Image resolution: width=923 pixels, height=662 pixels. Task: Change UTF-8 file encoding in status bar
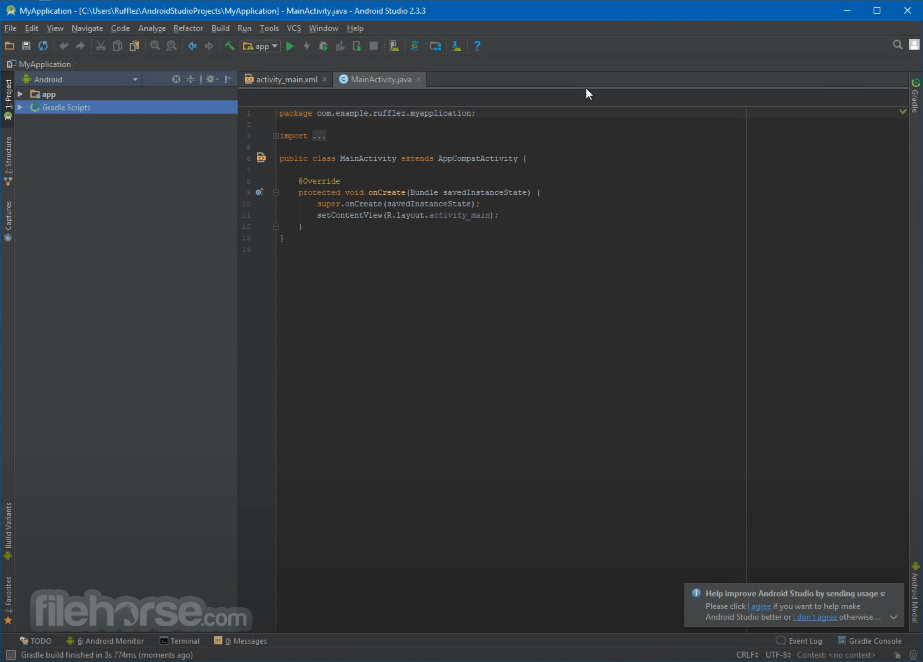point(778,655)
